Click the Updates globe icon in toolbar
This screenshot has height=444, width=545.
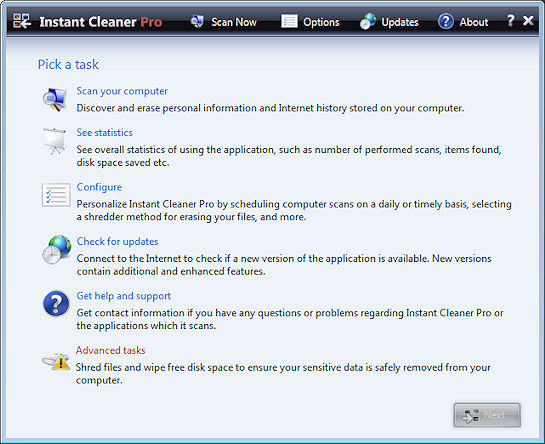[368, 21]
